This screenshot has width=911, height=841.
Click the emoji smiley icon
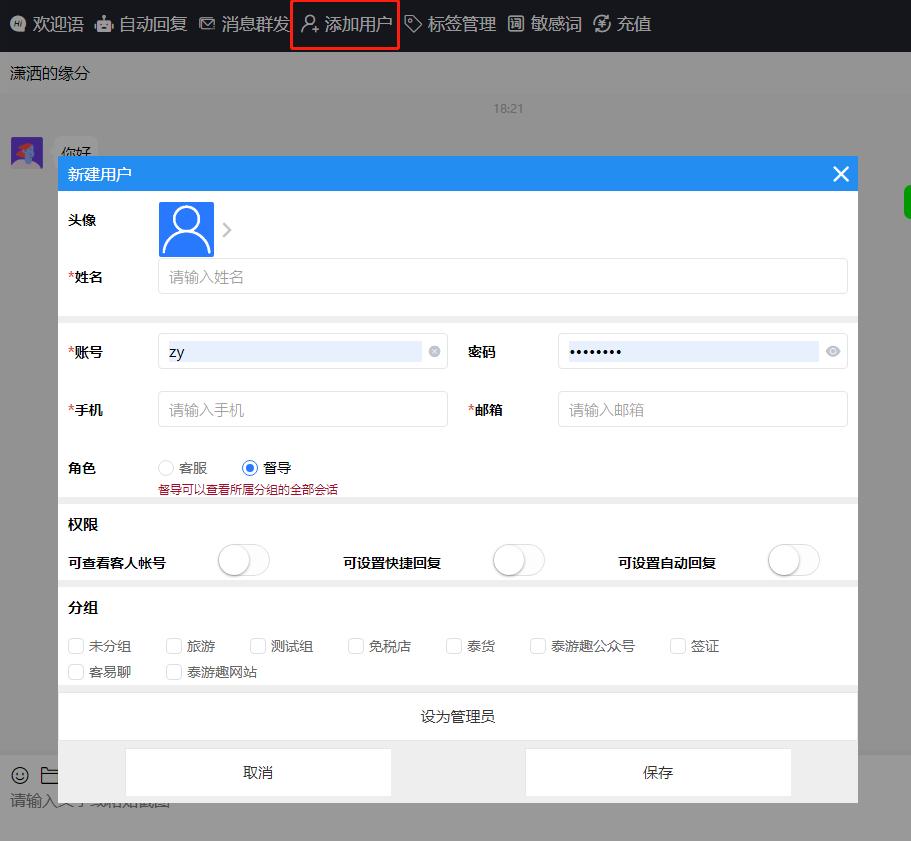pyautogui.click(x=18, y=775)
